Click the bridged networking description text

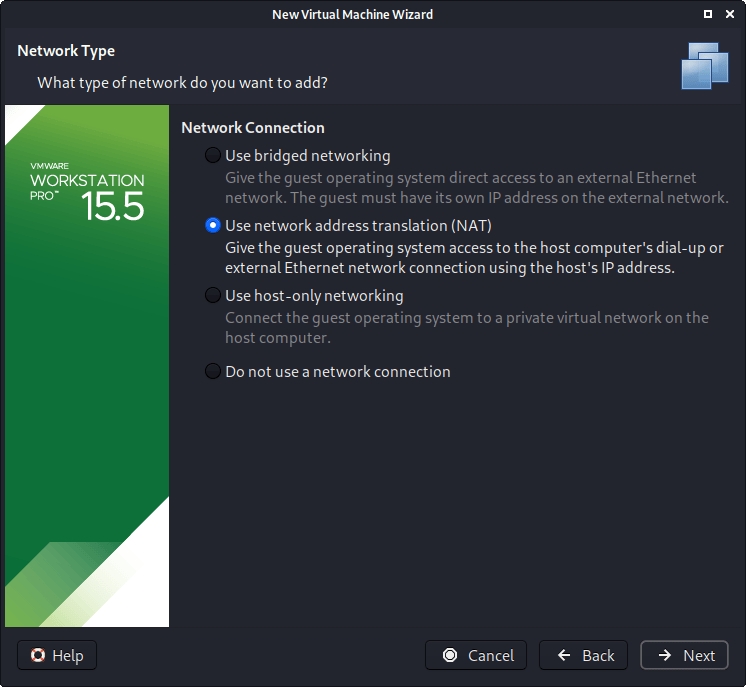[x=475, y=188]
